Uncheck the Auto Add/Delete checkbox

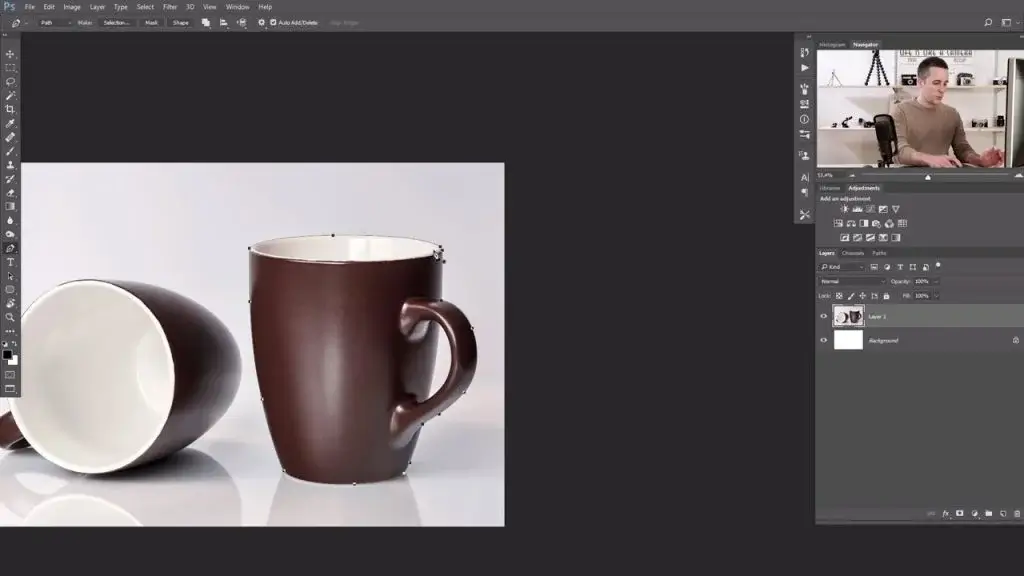273,22
